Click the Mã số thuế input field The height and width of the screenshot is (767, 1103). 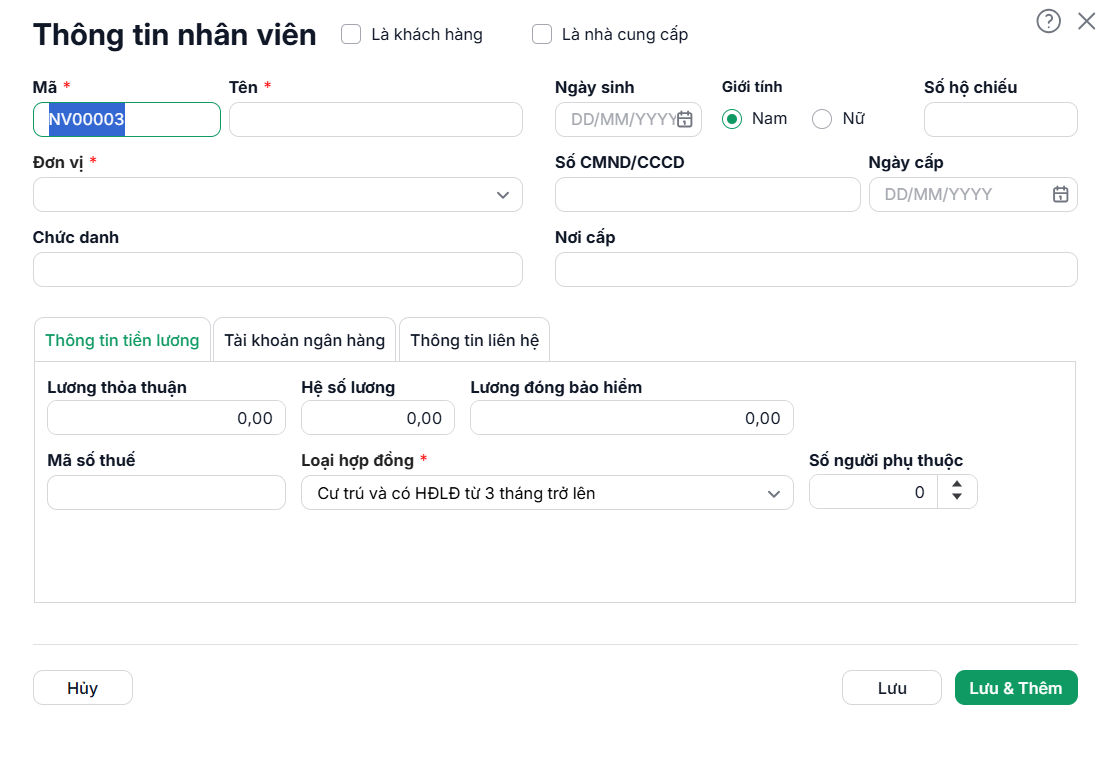pyautogui.click(x=167, y=493)
